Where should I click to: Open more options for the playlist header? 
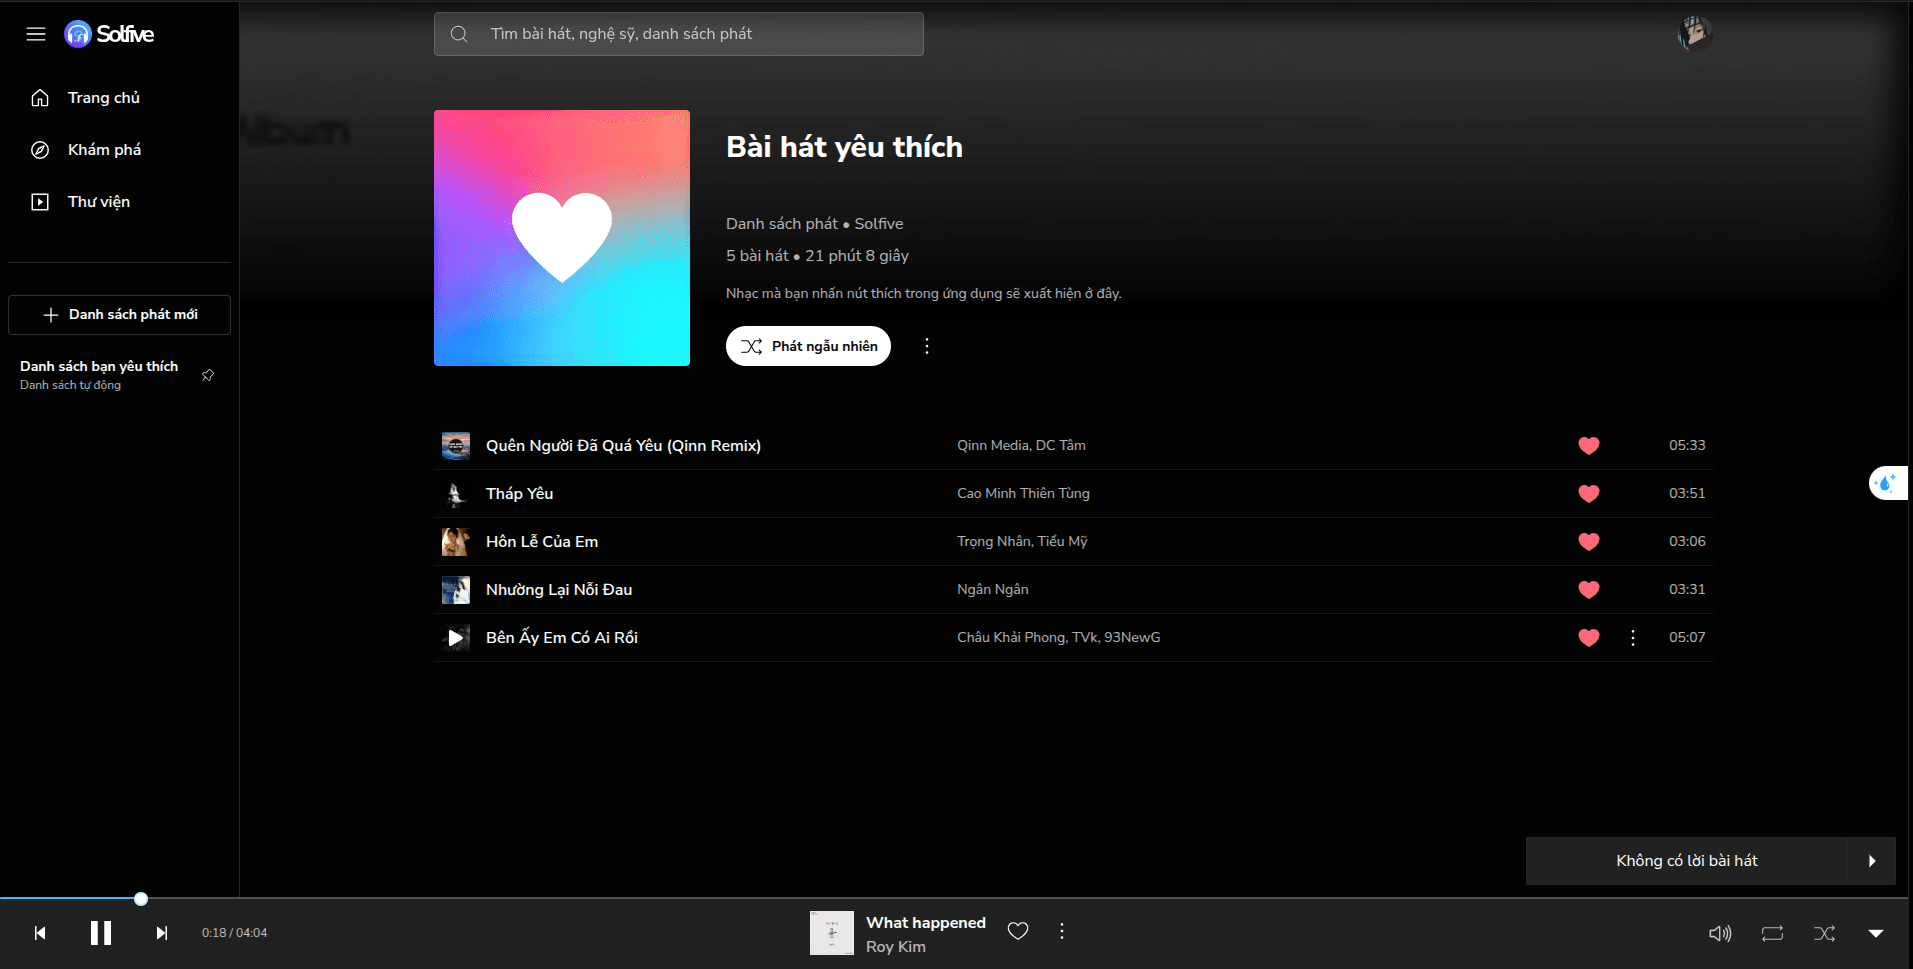point(927,346)
